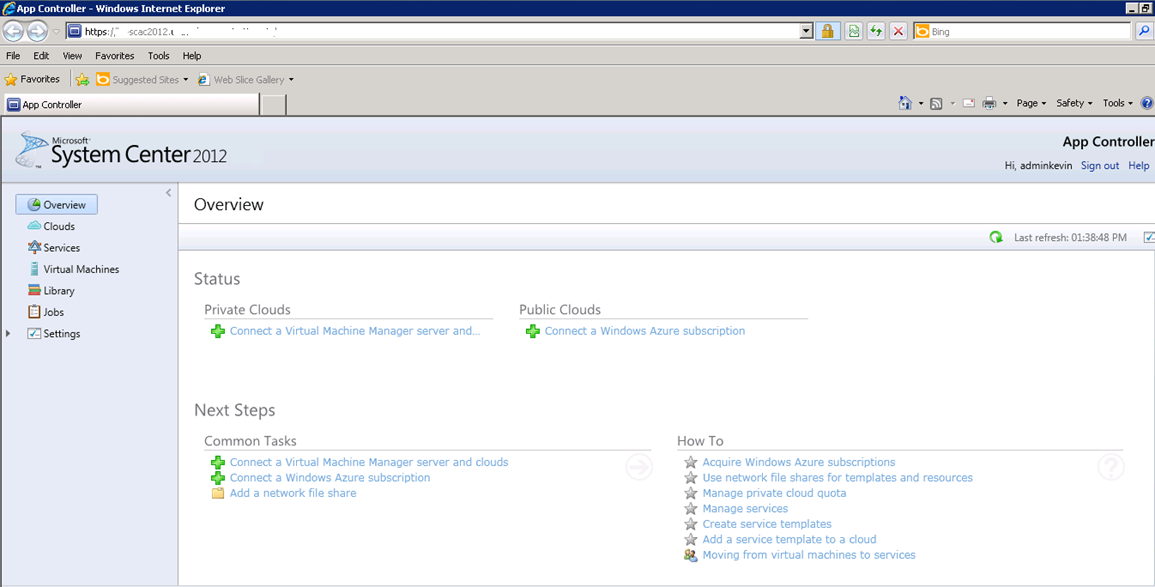Click the people icon beside Moving from virtual machines
This screenshot has width=1155, height=587.
coord(690,555)
